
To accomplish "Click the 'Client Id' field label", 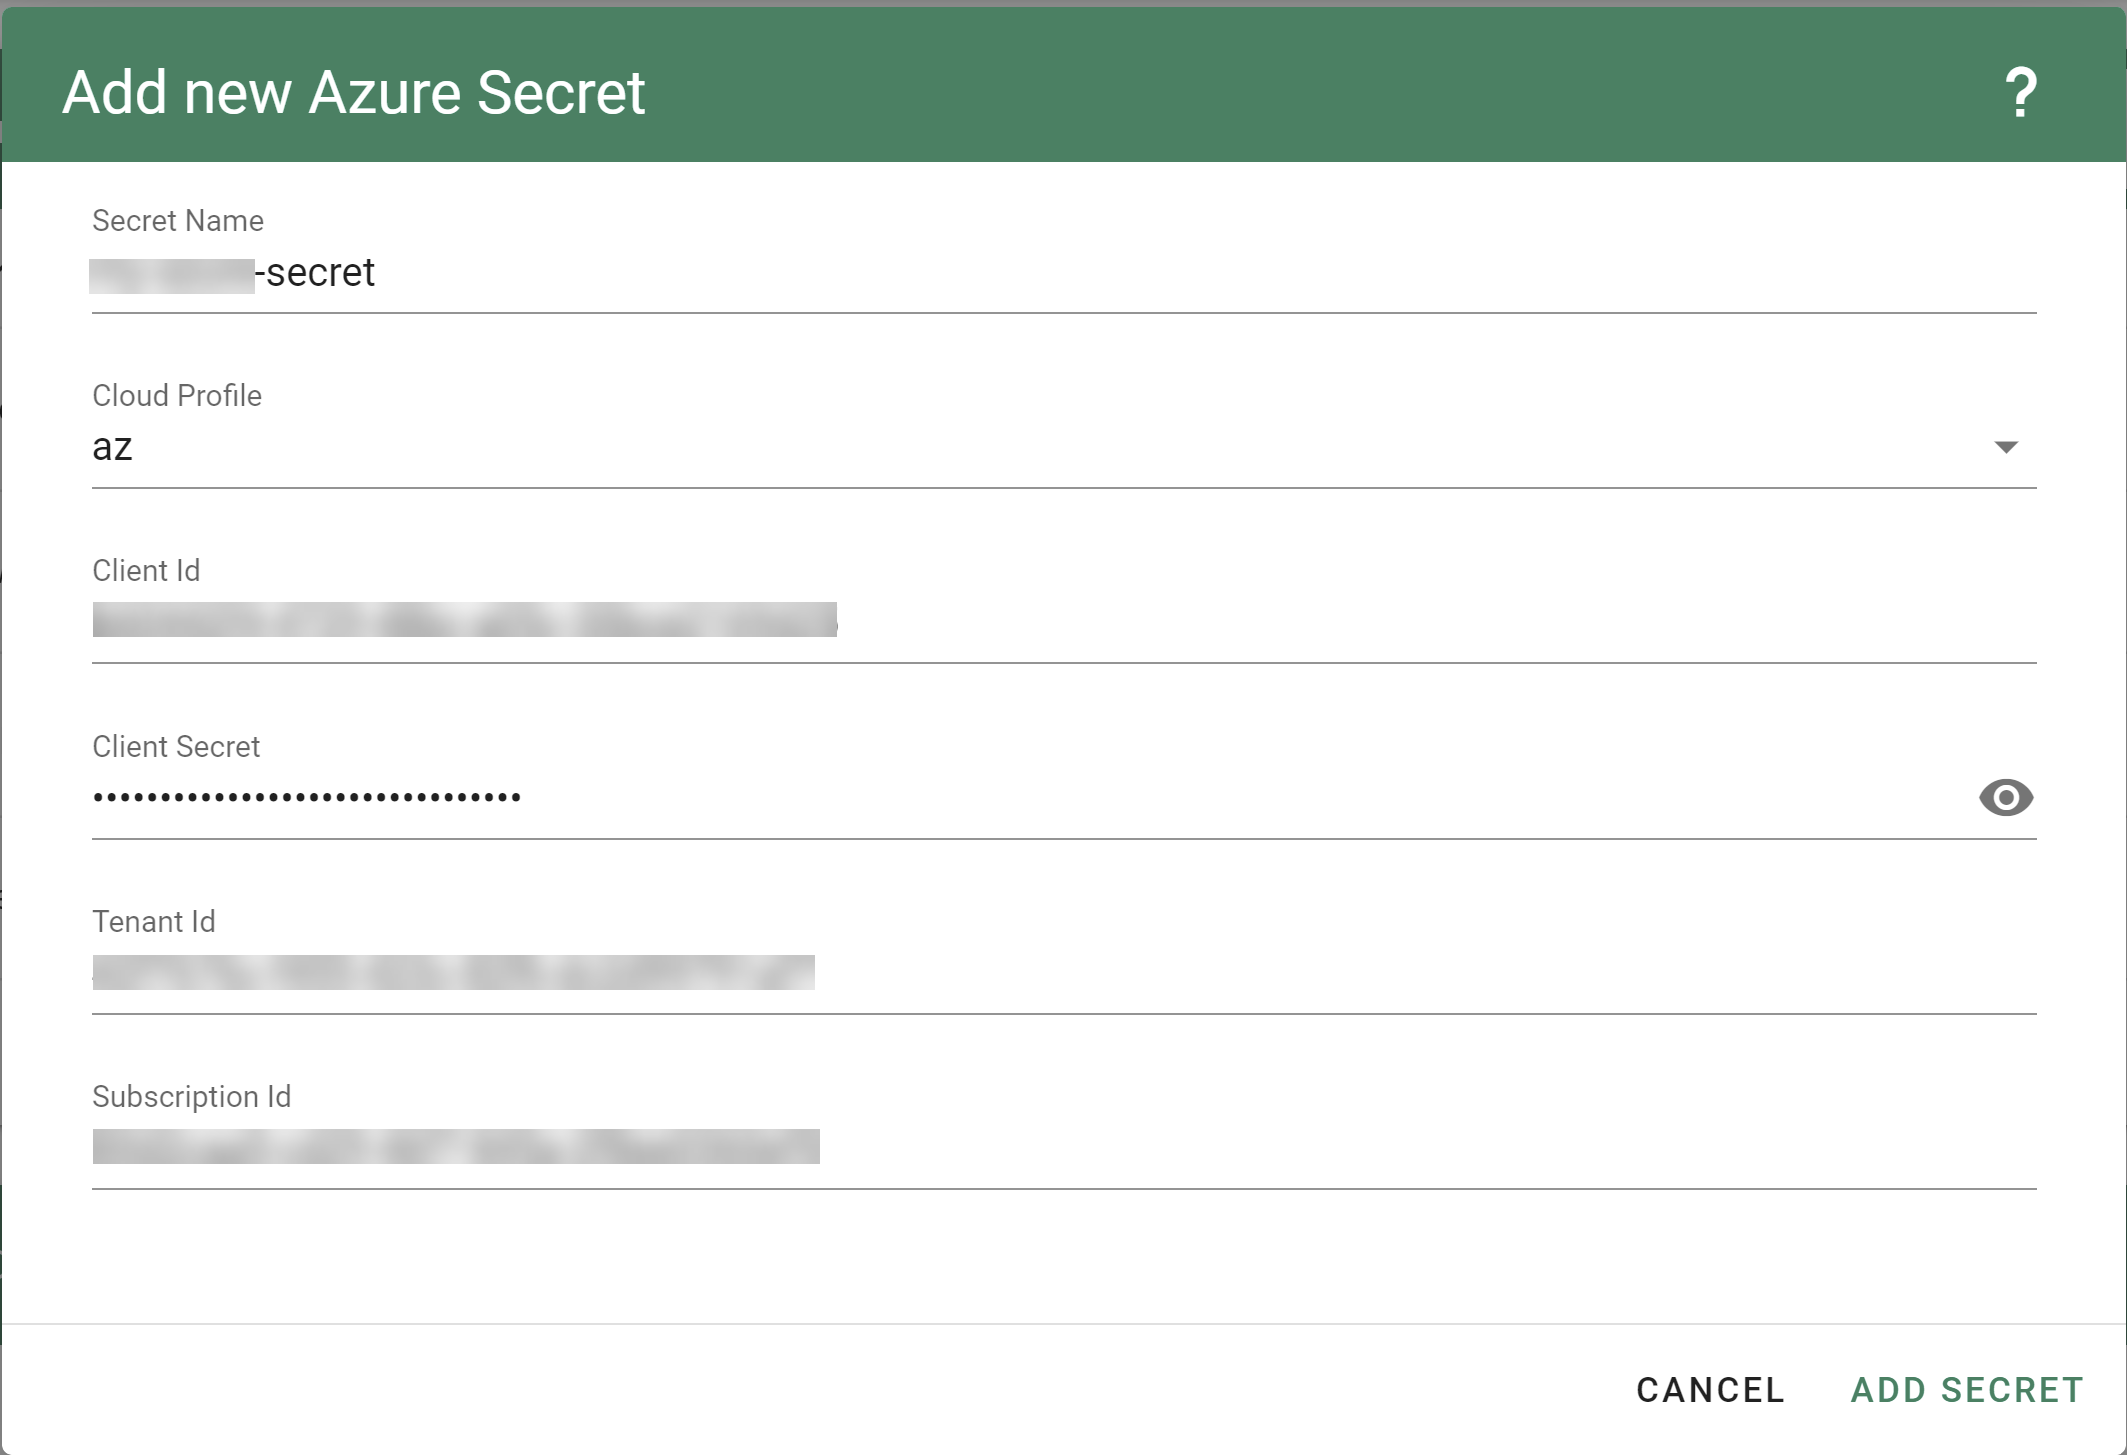I will [146, 571].
